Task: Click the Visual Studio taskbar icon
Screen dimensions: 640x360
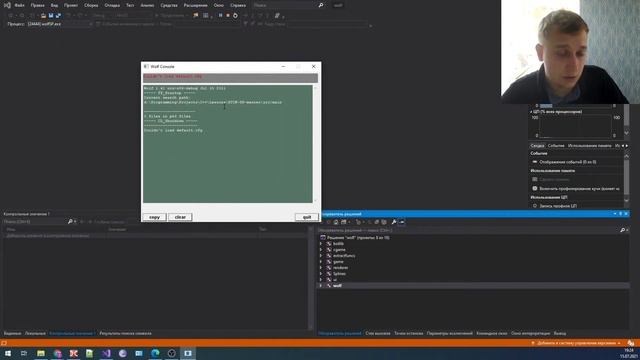Action: click(x=106, y=353)
